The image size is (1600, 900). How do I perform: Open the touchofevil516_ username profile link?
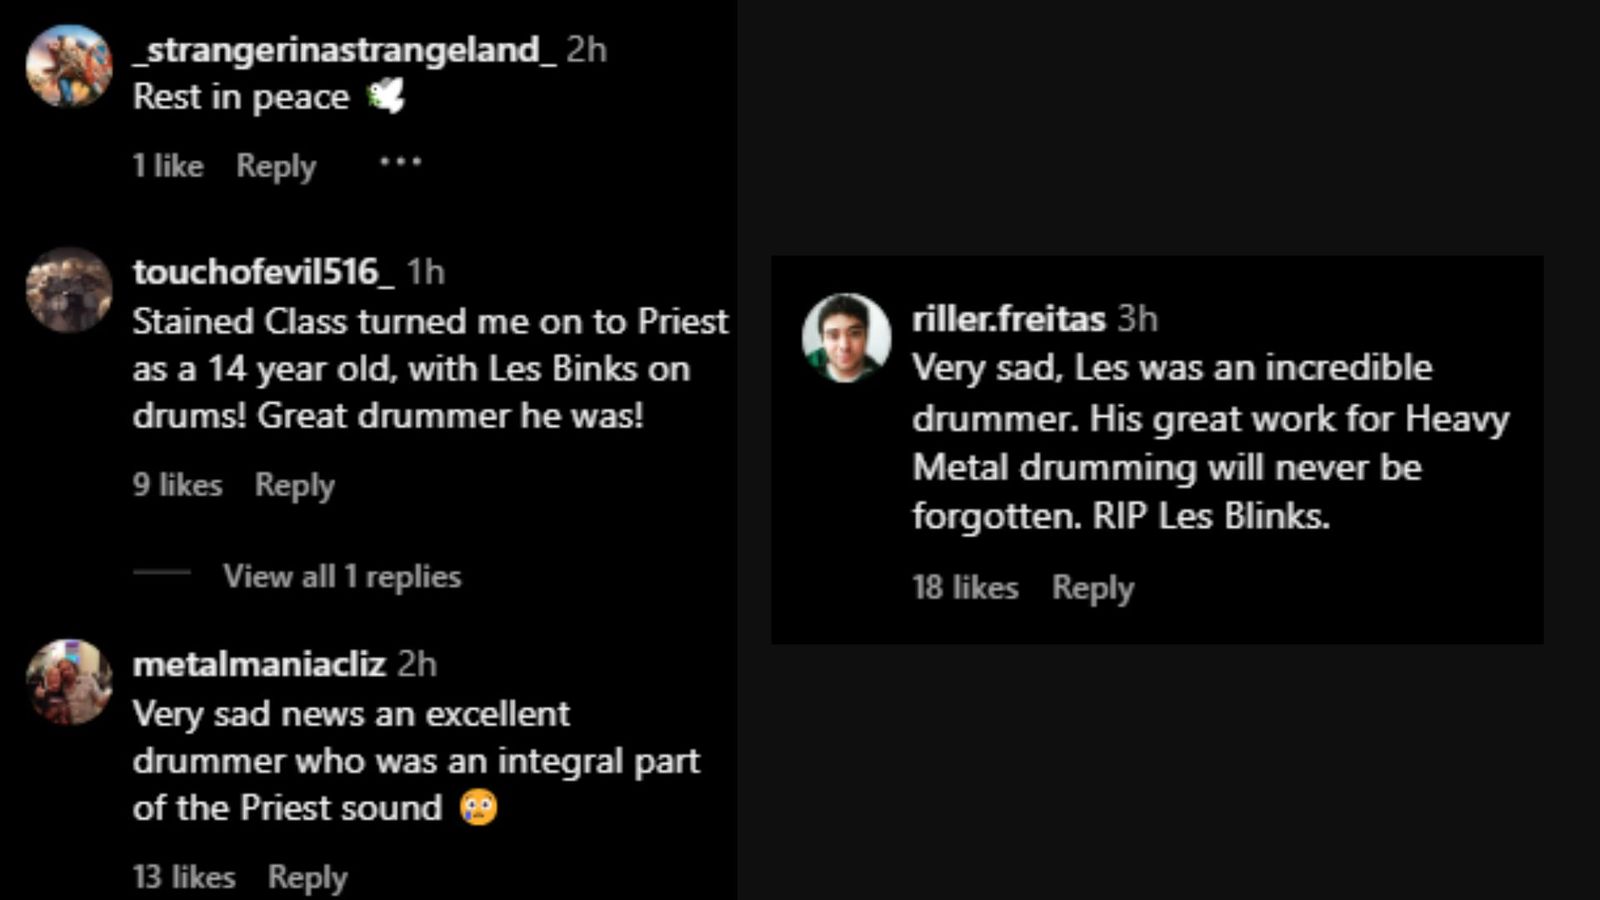pyautogui.click(x=266, y=271)
